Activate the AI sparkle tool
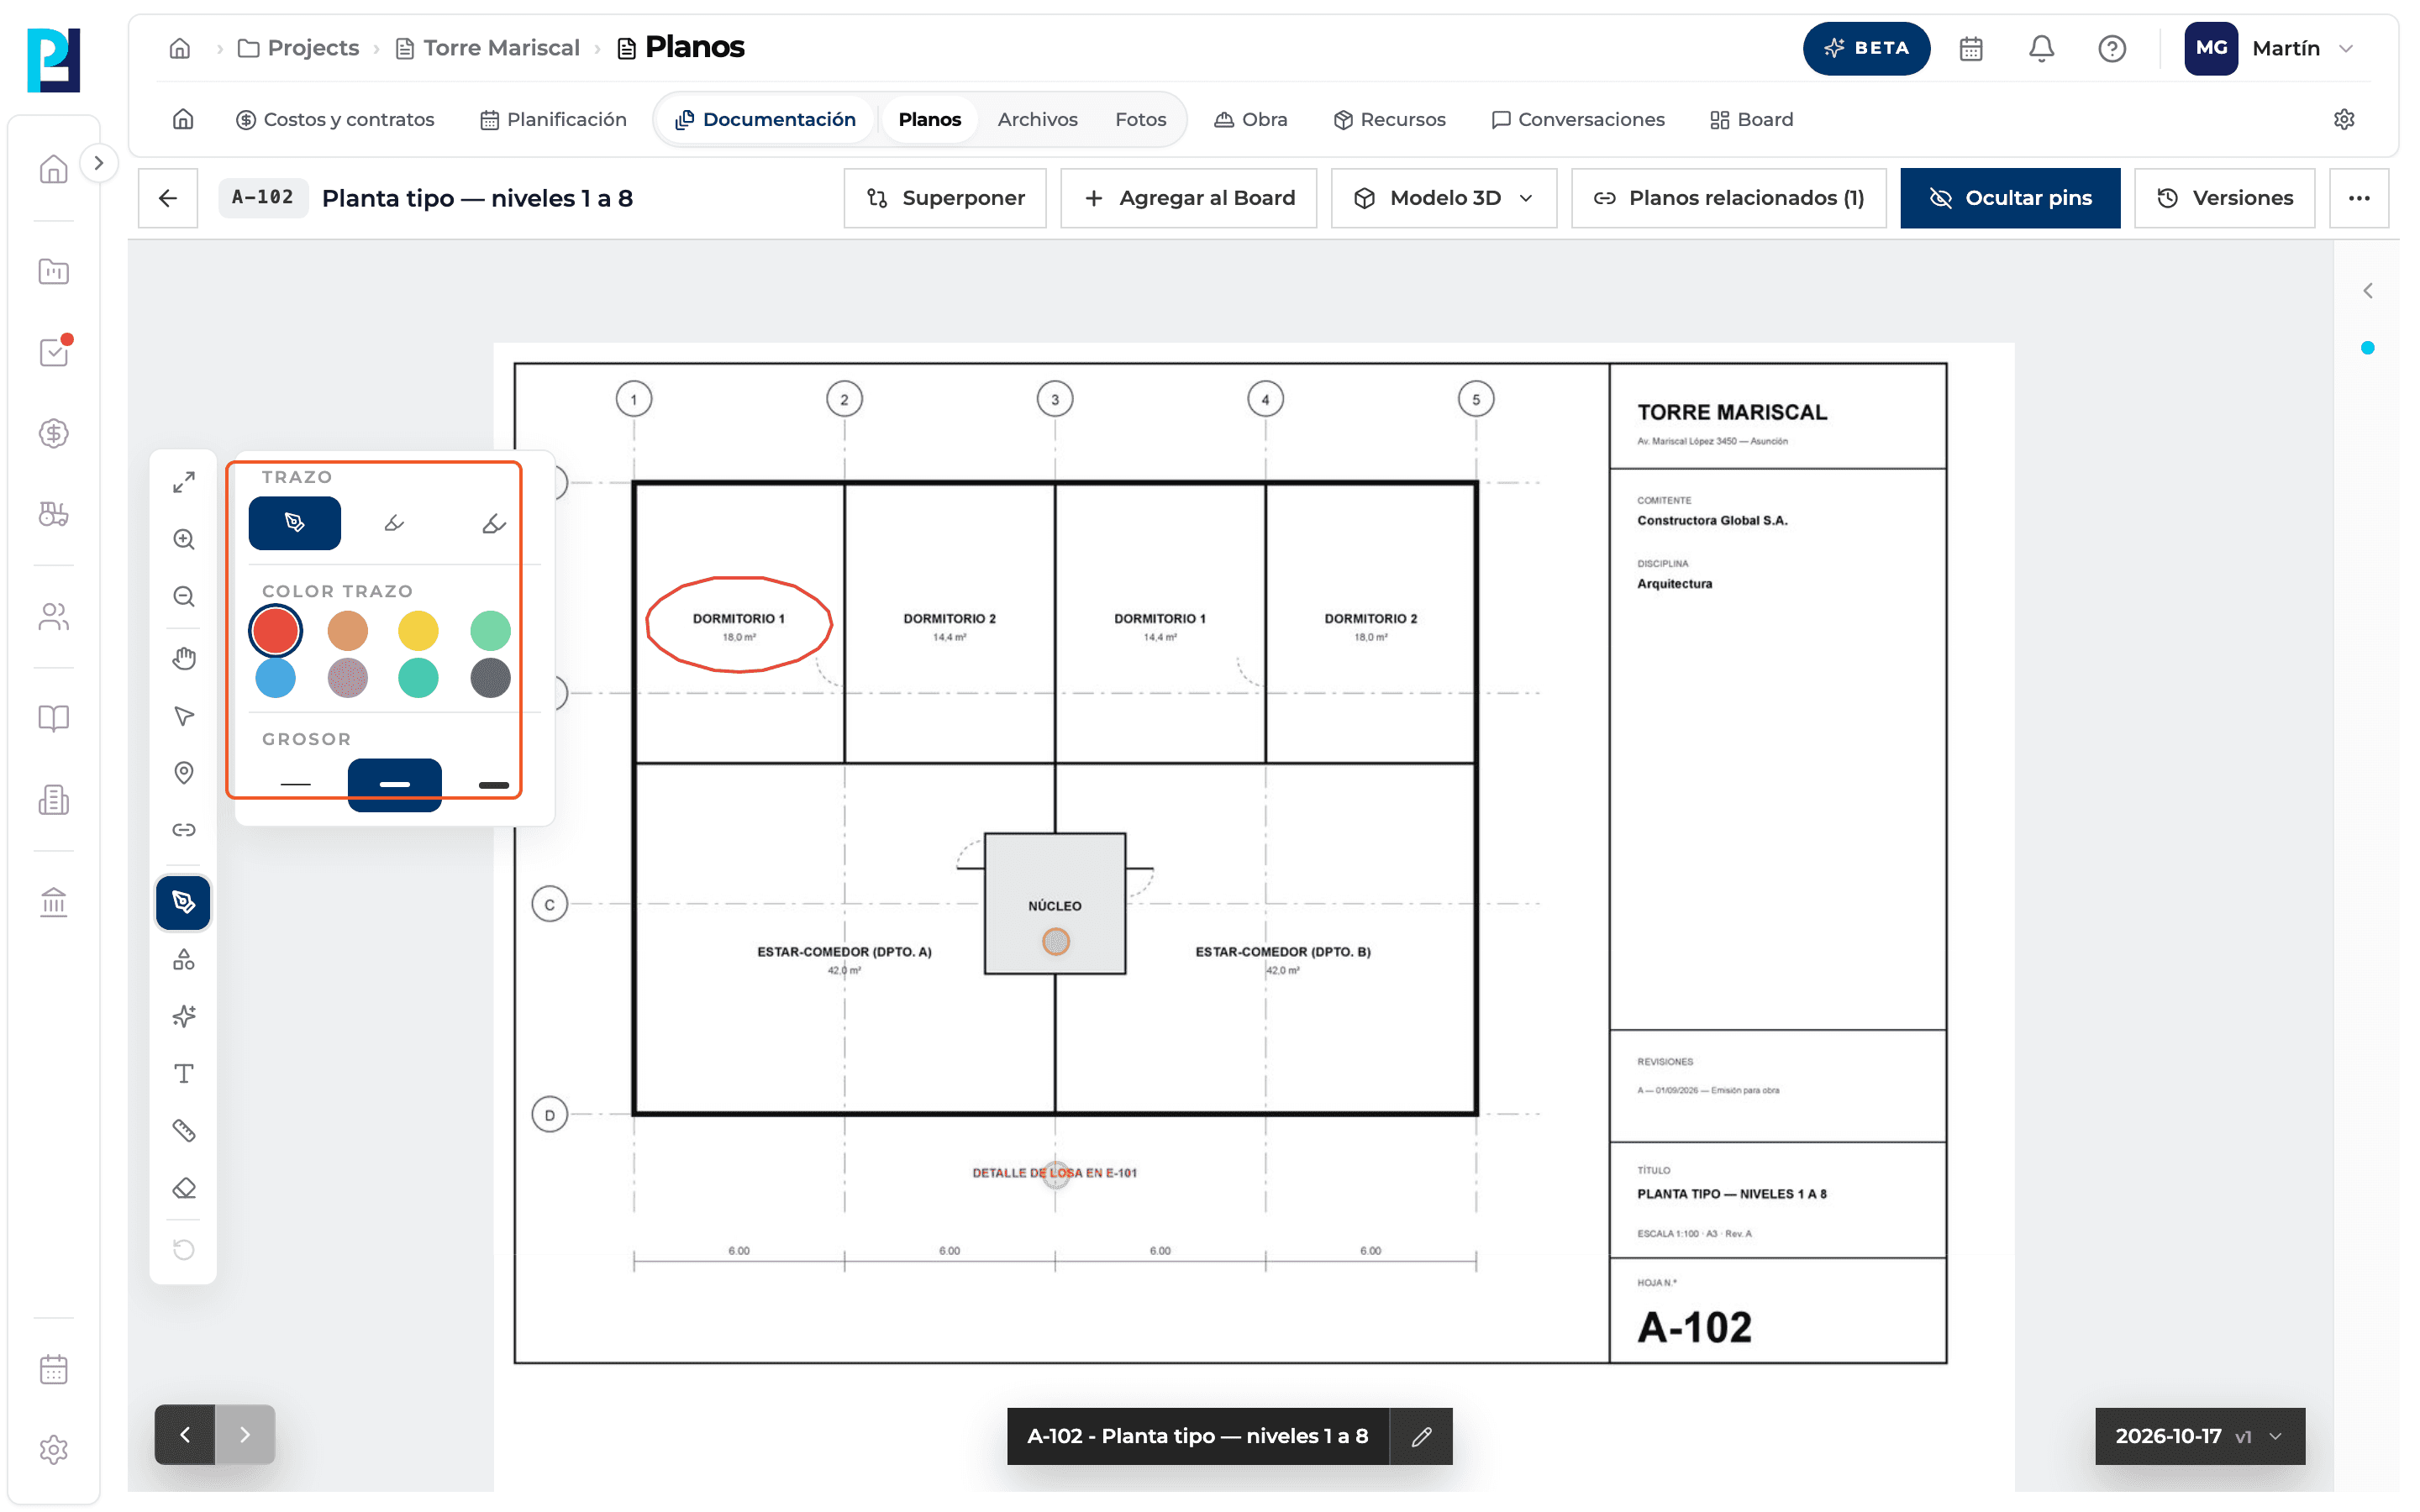2420x1512 pixels. (183, 1016)
